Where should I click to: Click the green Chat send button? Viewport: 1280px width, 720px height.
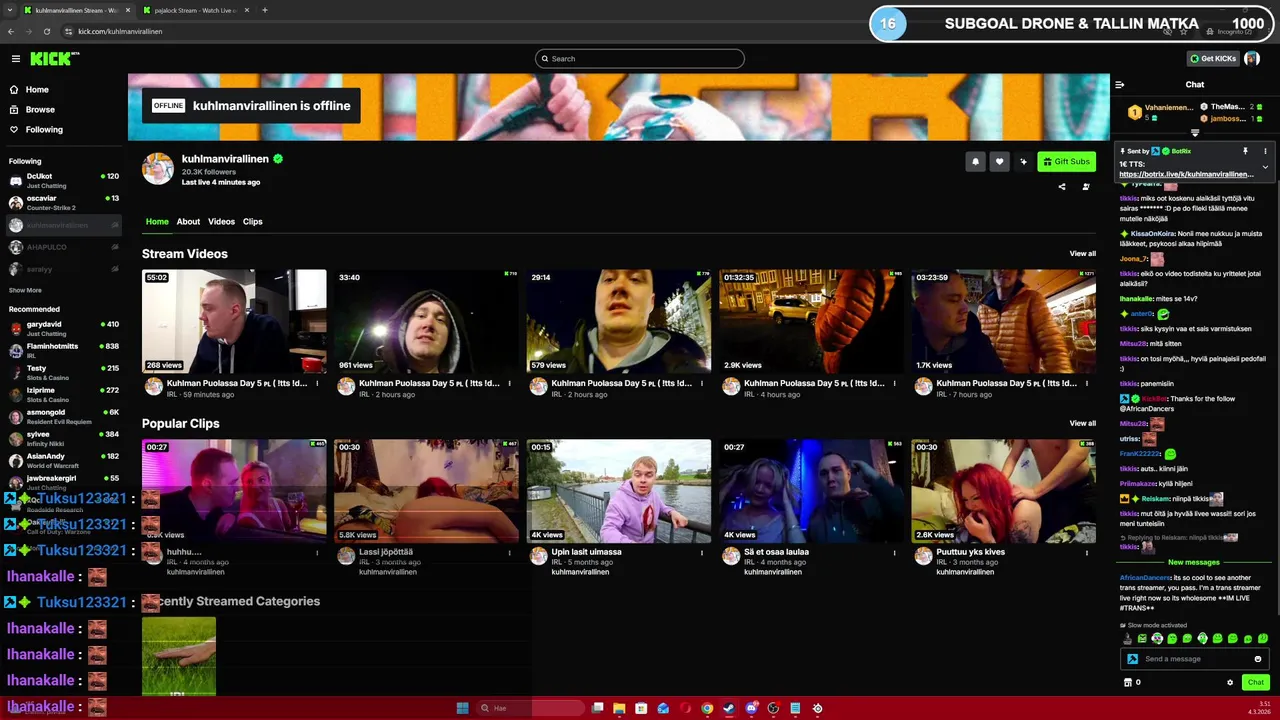(1256, 682)
